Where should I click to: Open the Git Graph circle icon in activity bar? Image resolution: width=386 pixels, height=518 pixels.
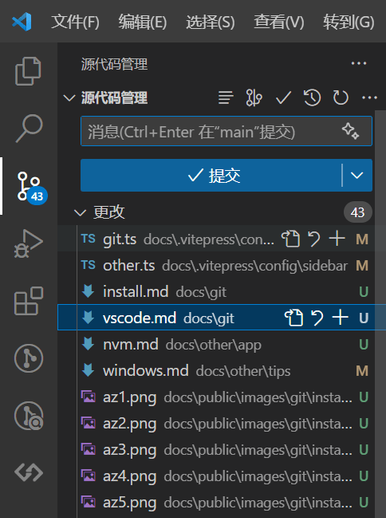29,358
